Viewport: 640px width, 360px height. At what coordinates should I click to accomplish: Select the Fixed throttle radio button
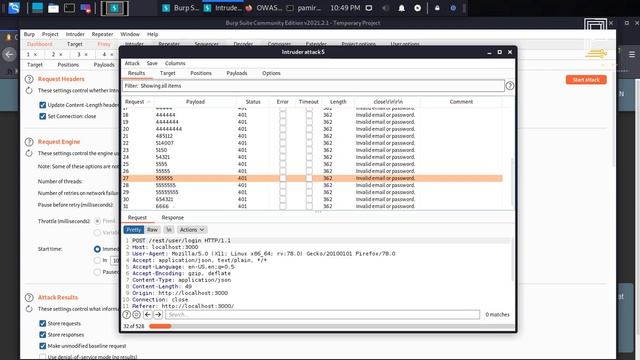click(97, 221)
